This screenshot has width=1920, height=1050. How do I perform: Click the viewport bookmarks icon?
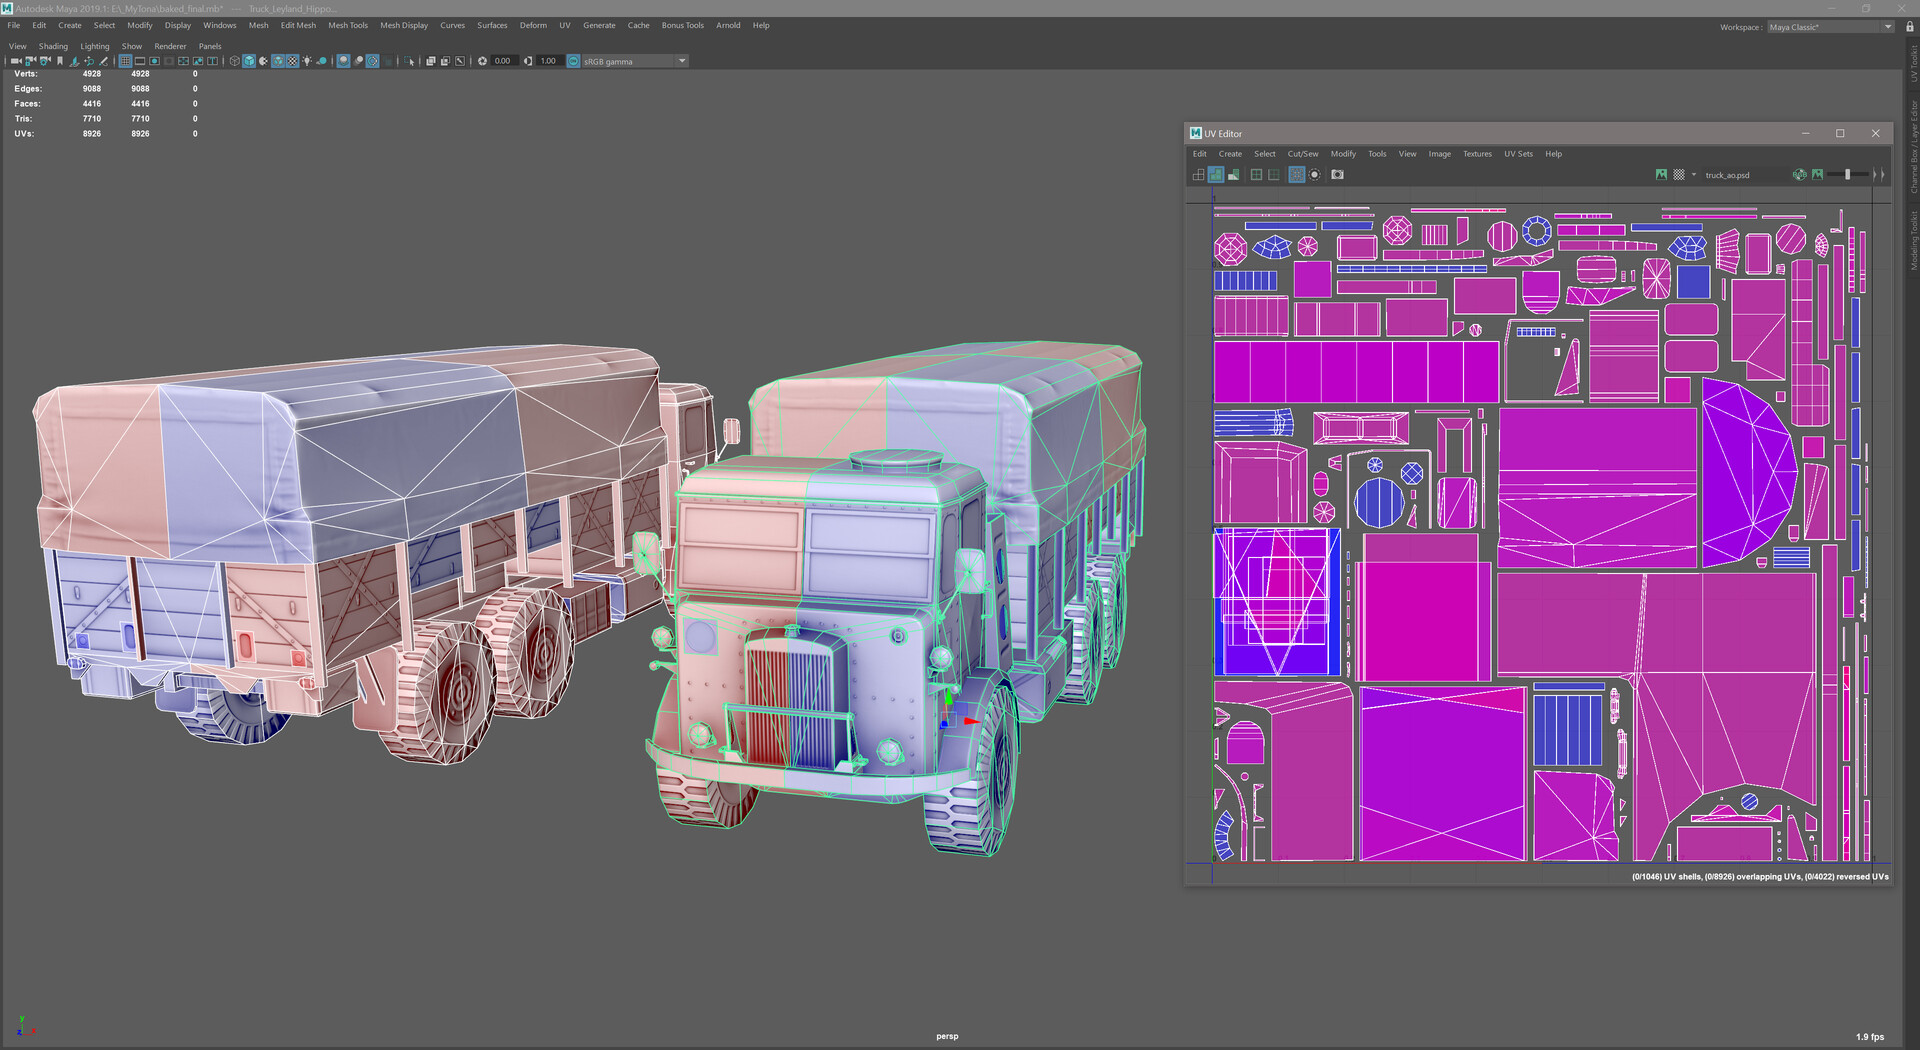pos(60,61)
